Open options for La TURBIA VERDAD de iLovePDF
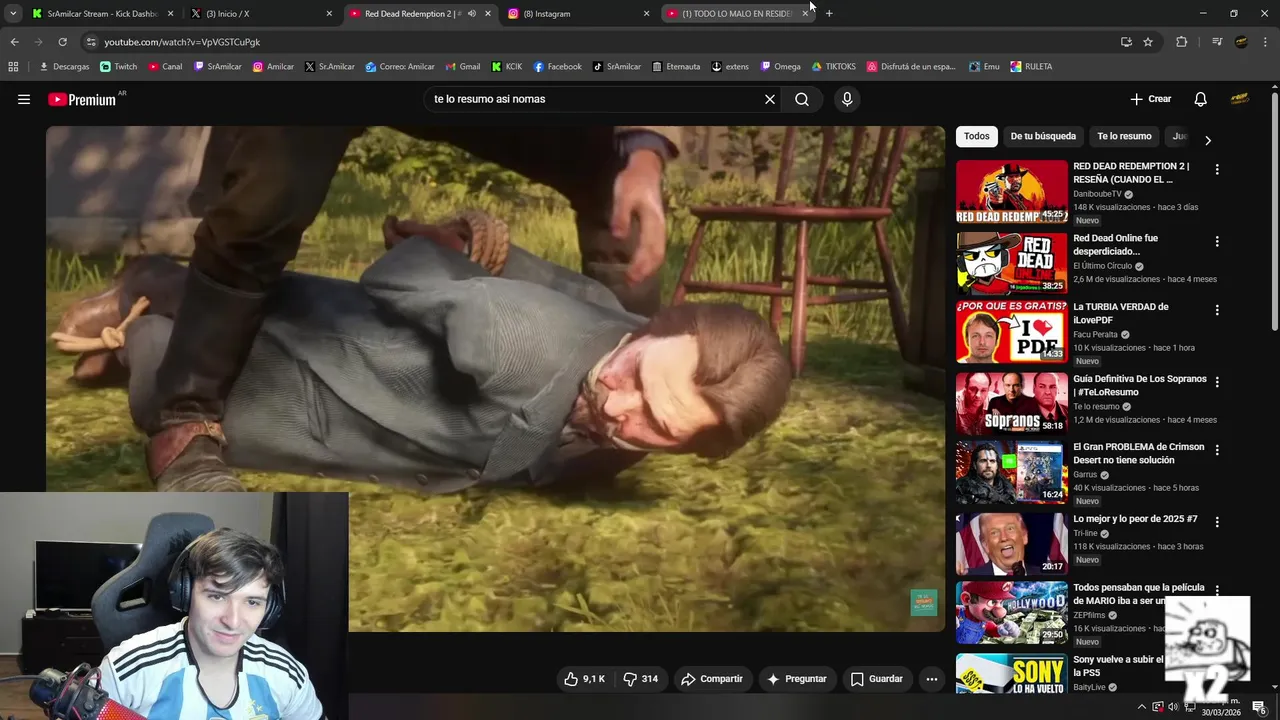This screenshot has height=720, width=1280. coord(1217,310)
